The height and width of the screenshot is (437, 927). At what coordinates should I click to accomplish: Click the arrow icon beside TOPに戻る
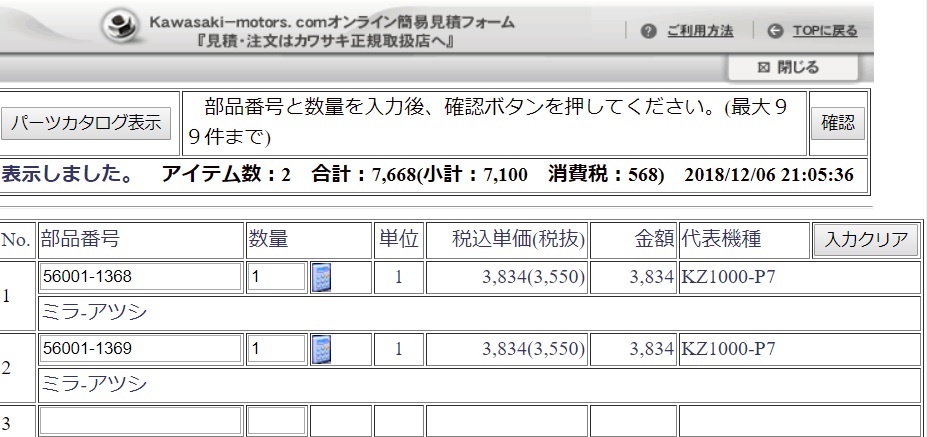click(x=775, y=31)
